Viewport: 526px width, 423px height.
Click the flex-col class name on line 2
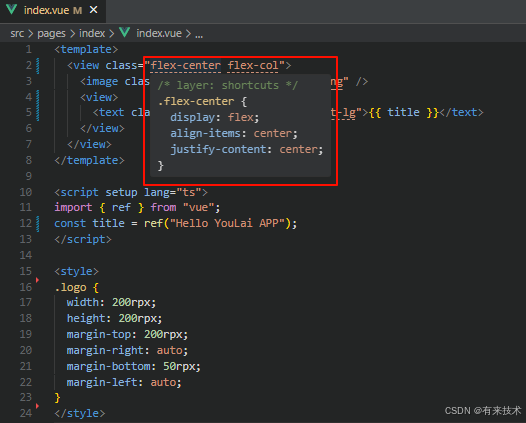[253, 65]
